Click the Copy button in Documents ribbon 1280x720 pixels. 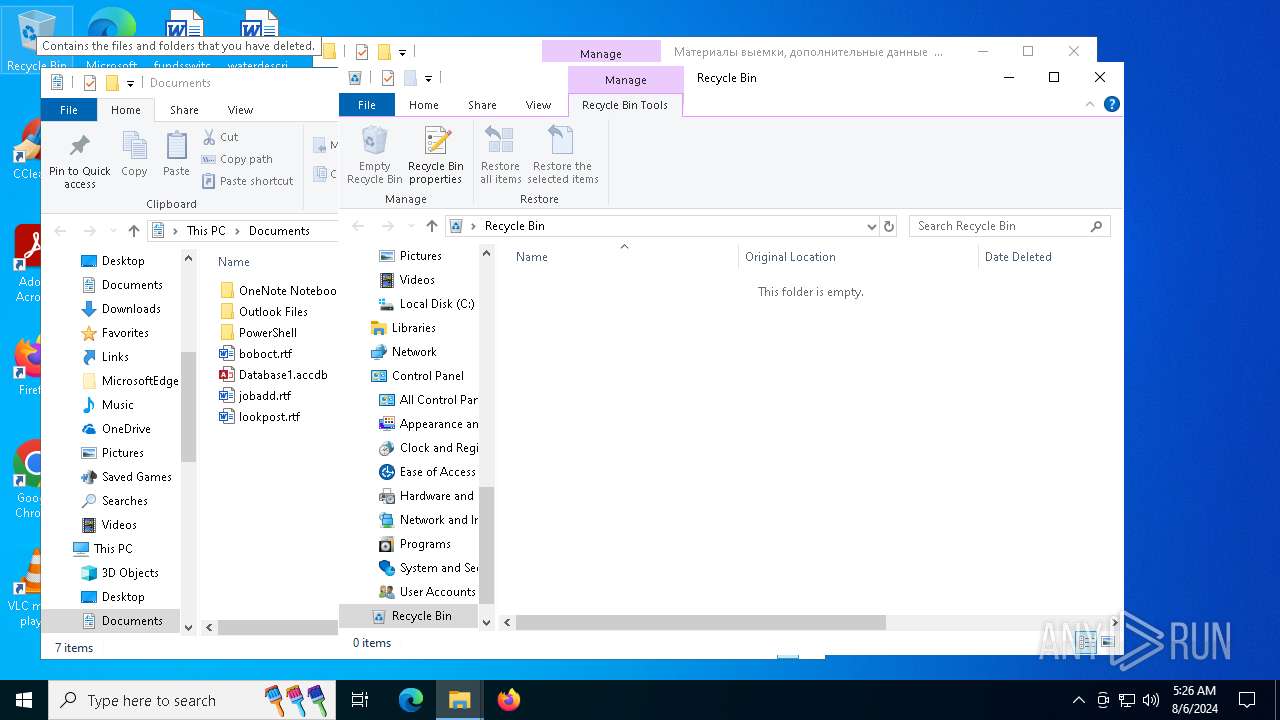[x=134, y=155]
